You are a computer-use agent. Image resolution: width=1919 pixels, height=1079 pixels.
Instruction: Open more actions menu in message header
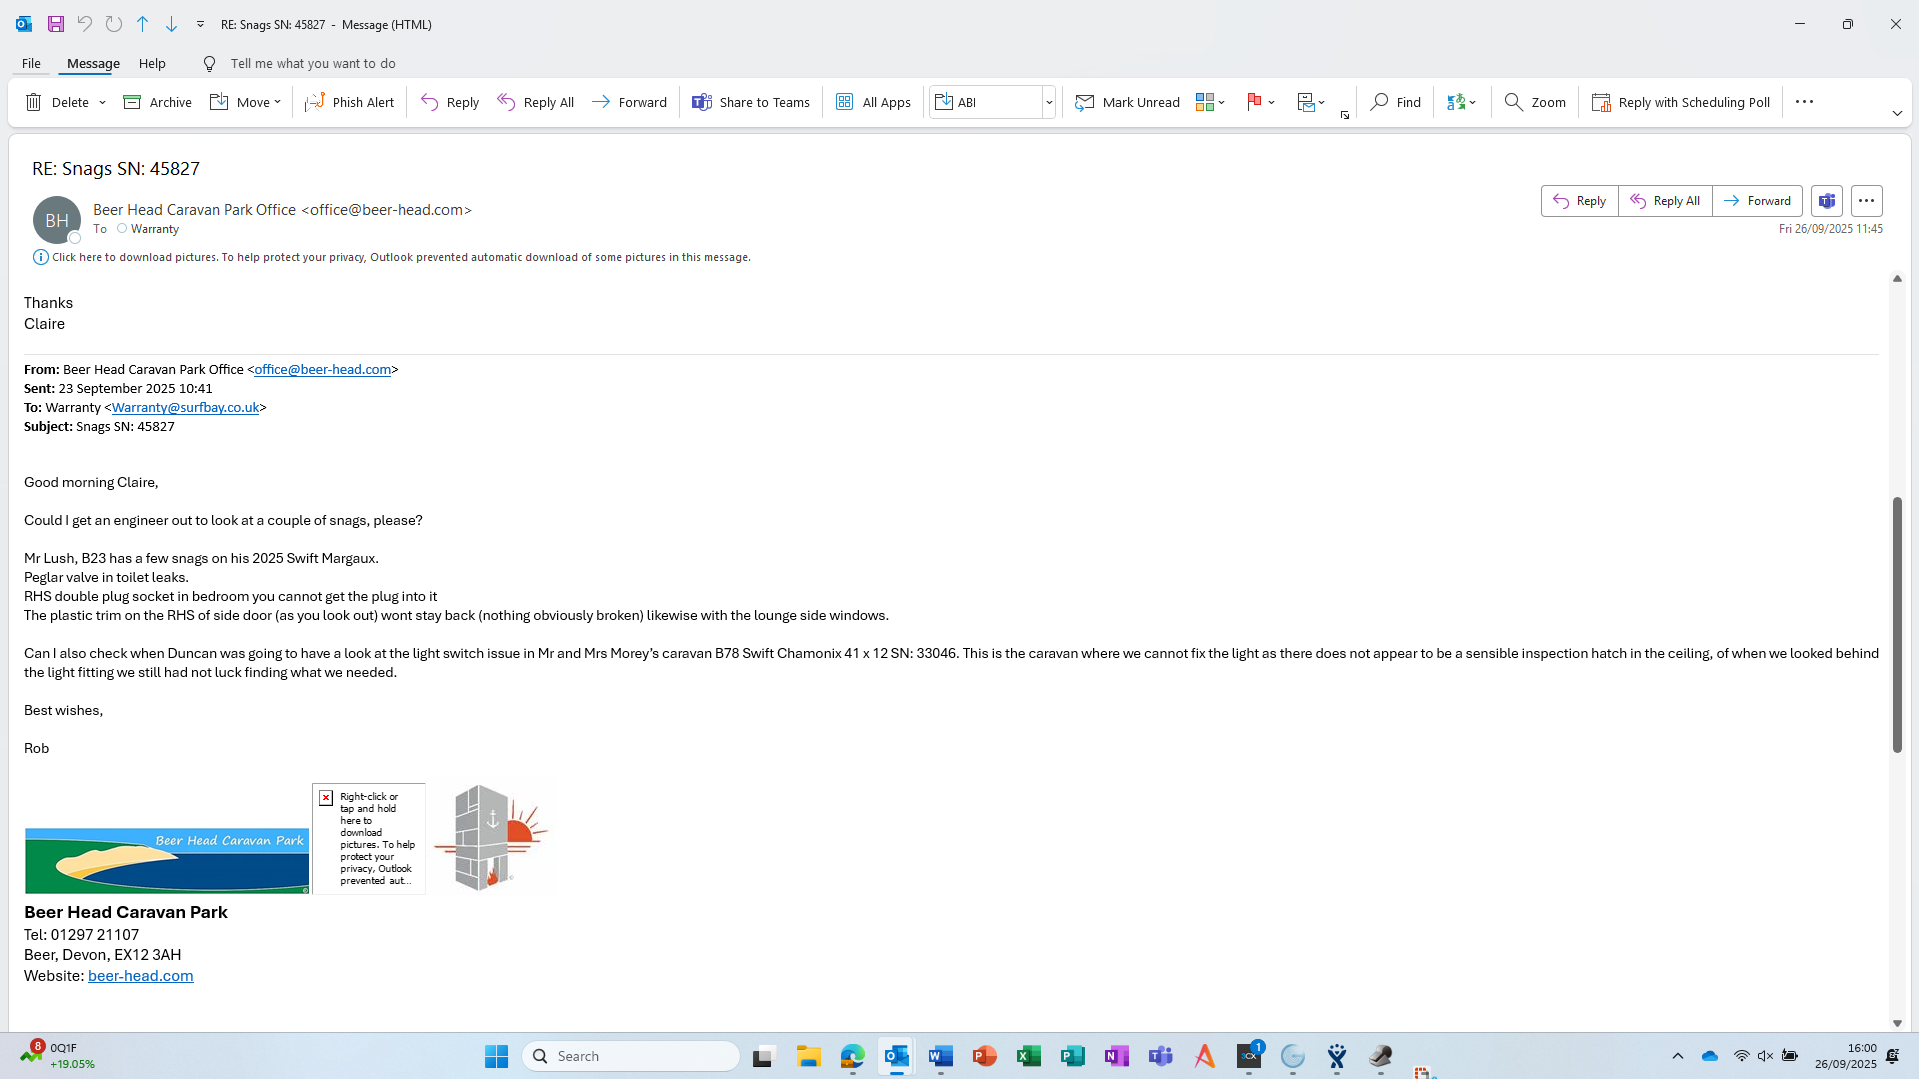[1867, 201]
